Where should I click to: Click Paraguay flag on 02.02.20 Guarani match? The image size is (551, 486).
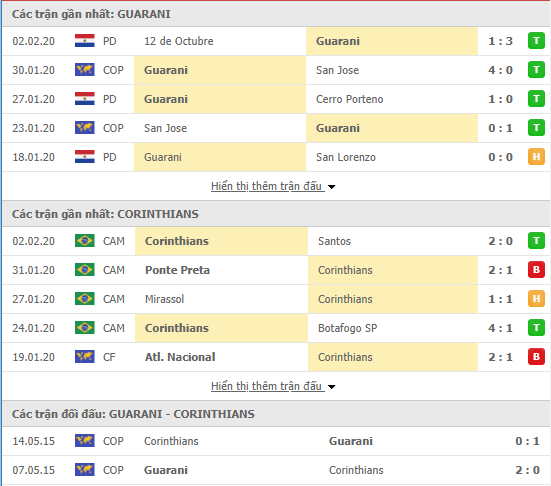[x=85, y=41]
